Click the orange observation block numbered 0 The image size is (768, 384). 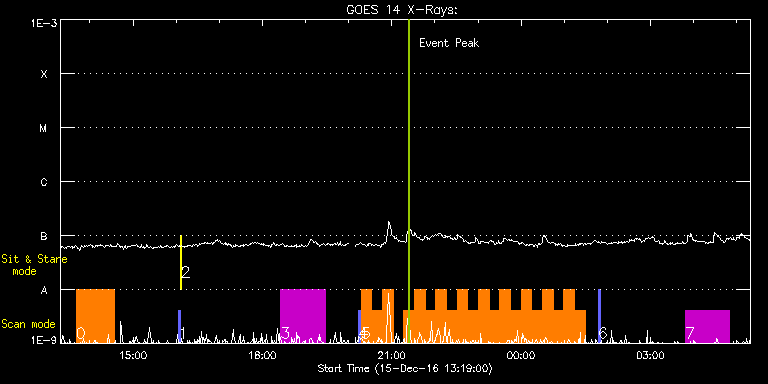click(x=96, y=316)
